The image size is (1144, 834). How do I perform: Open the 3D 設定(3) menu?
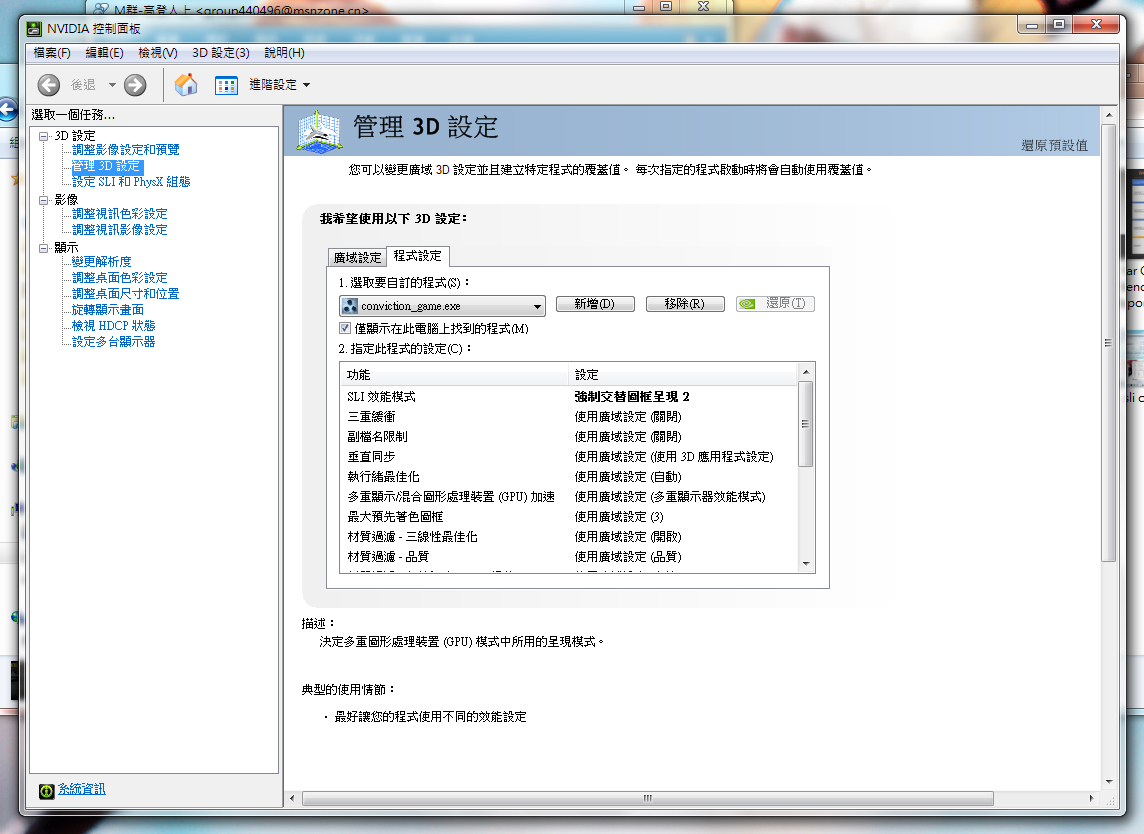pyautogui.click(x=221, y=53)
